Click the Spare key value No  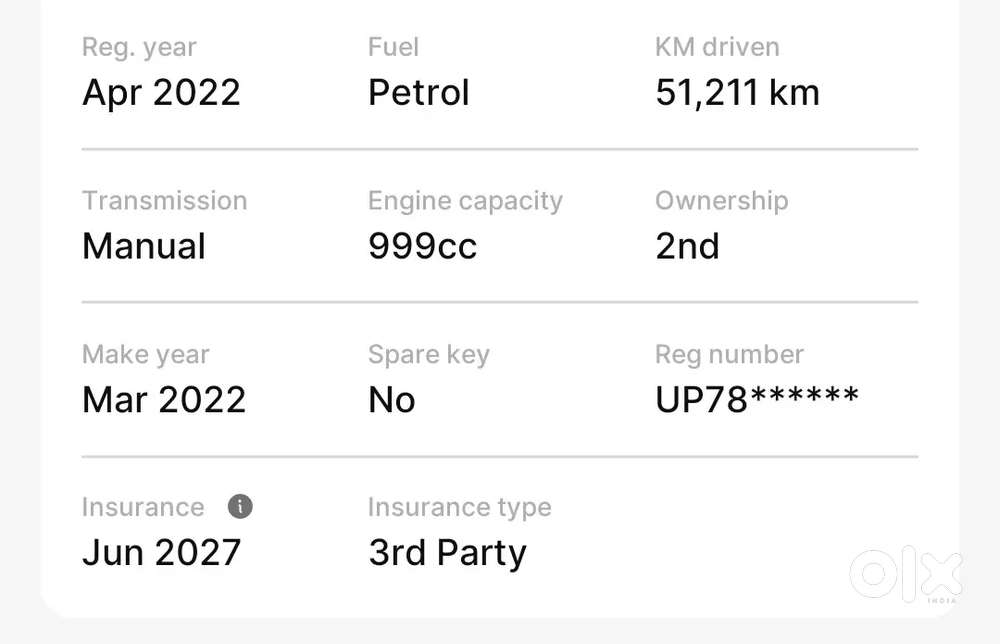[392, 400]
